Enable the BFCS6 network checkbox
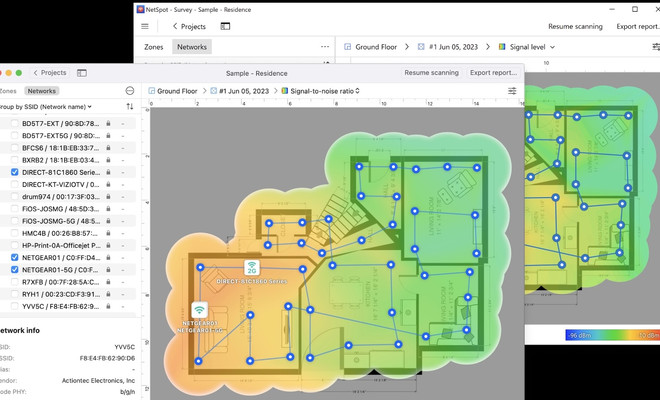The image size is (660, 400). click(x=15, y=148)
